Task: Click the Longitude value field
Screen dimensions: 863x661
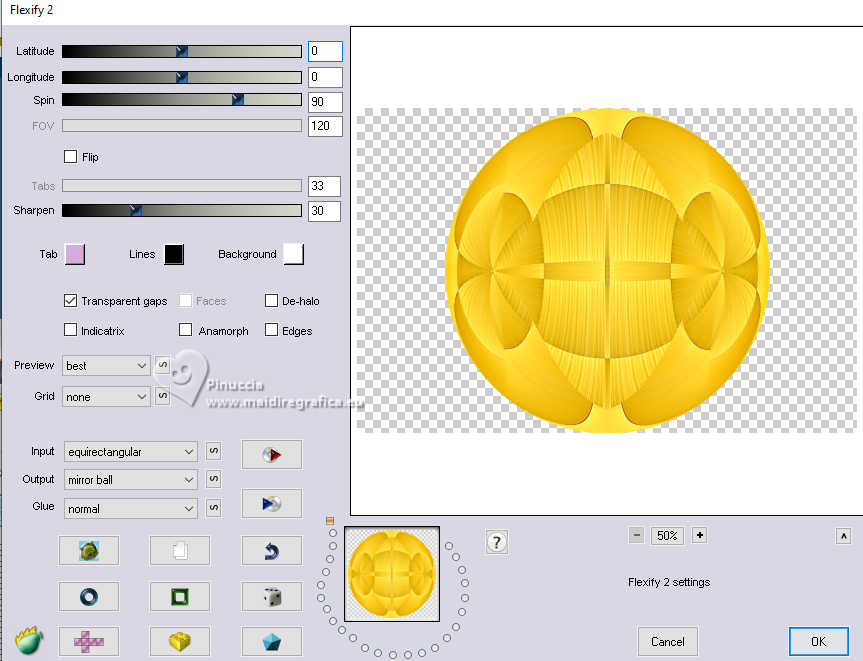Action: pos(325,77)
